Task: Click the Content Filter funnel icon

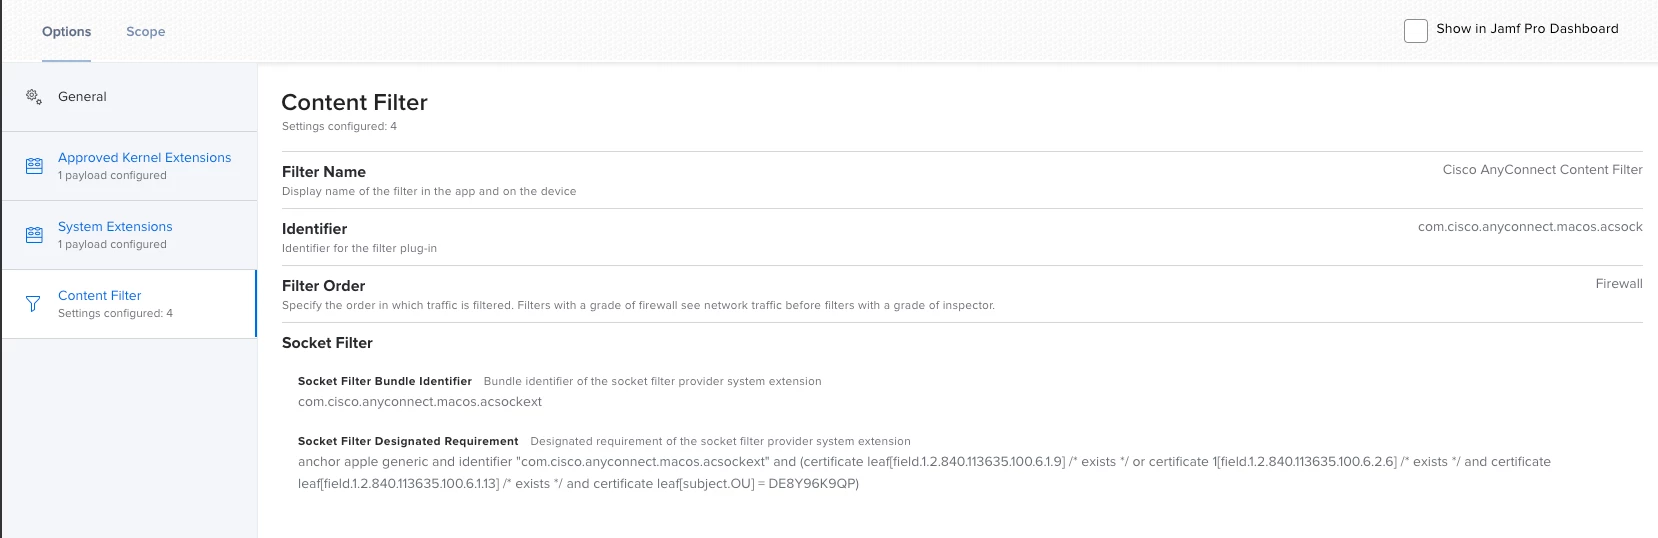Action: tap(33, 304)
